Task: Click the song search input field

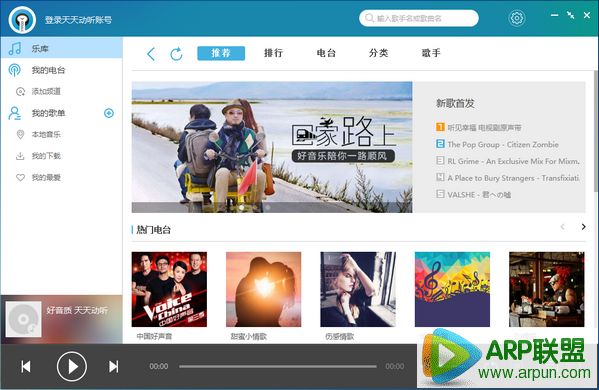Action: [x=419, y=18]
